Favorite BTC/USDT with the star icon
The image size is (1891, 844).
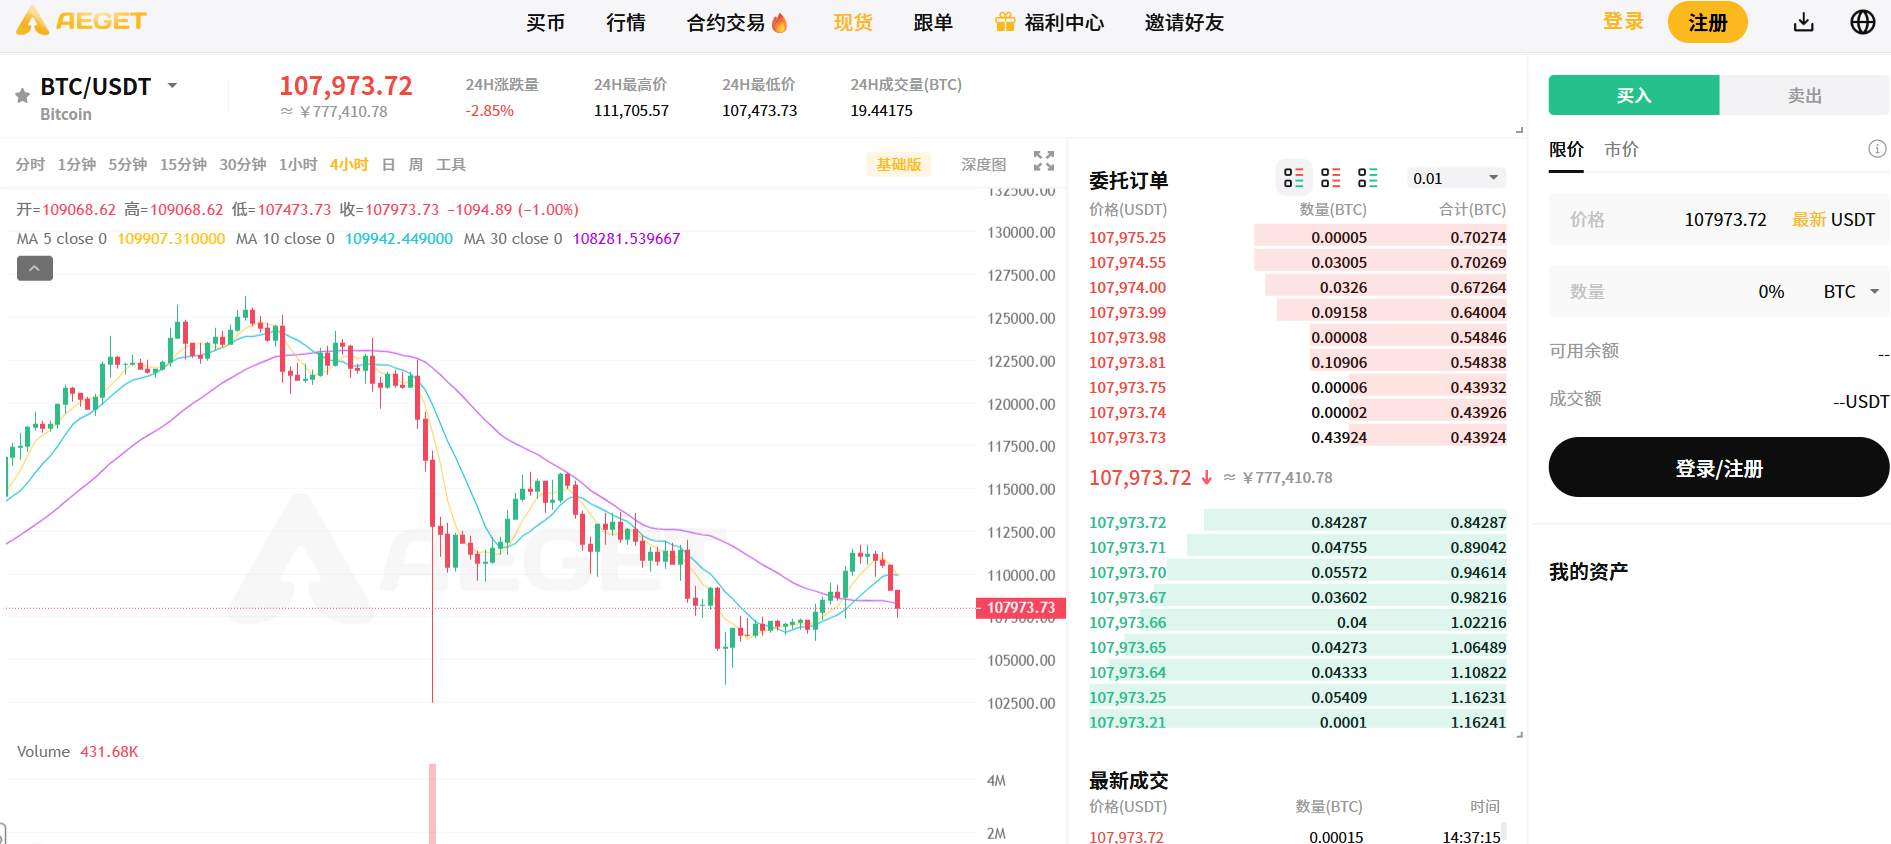coord(22,96)
